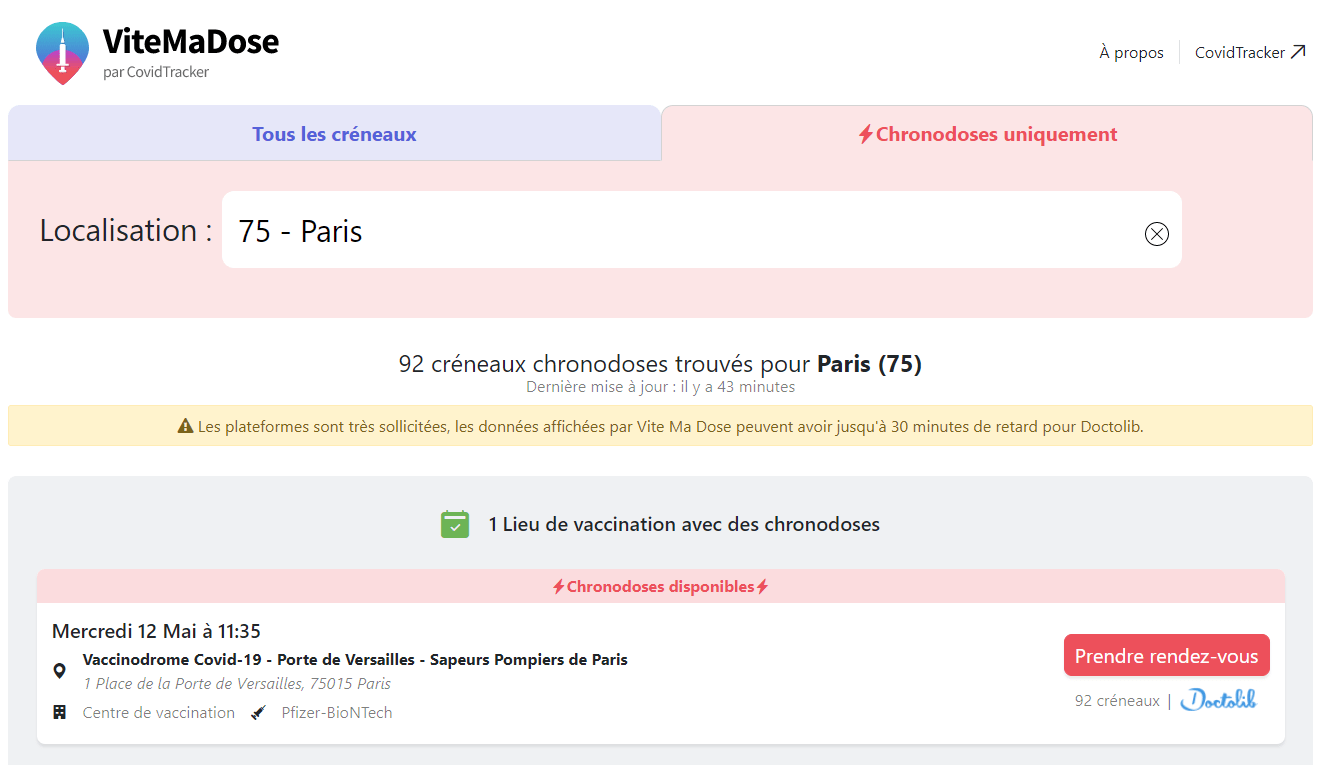Click the 92 créneaux label
This screenshot has height=765, width=1325.
pyautogui.click(x=1117, y=700)
